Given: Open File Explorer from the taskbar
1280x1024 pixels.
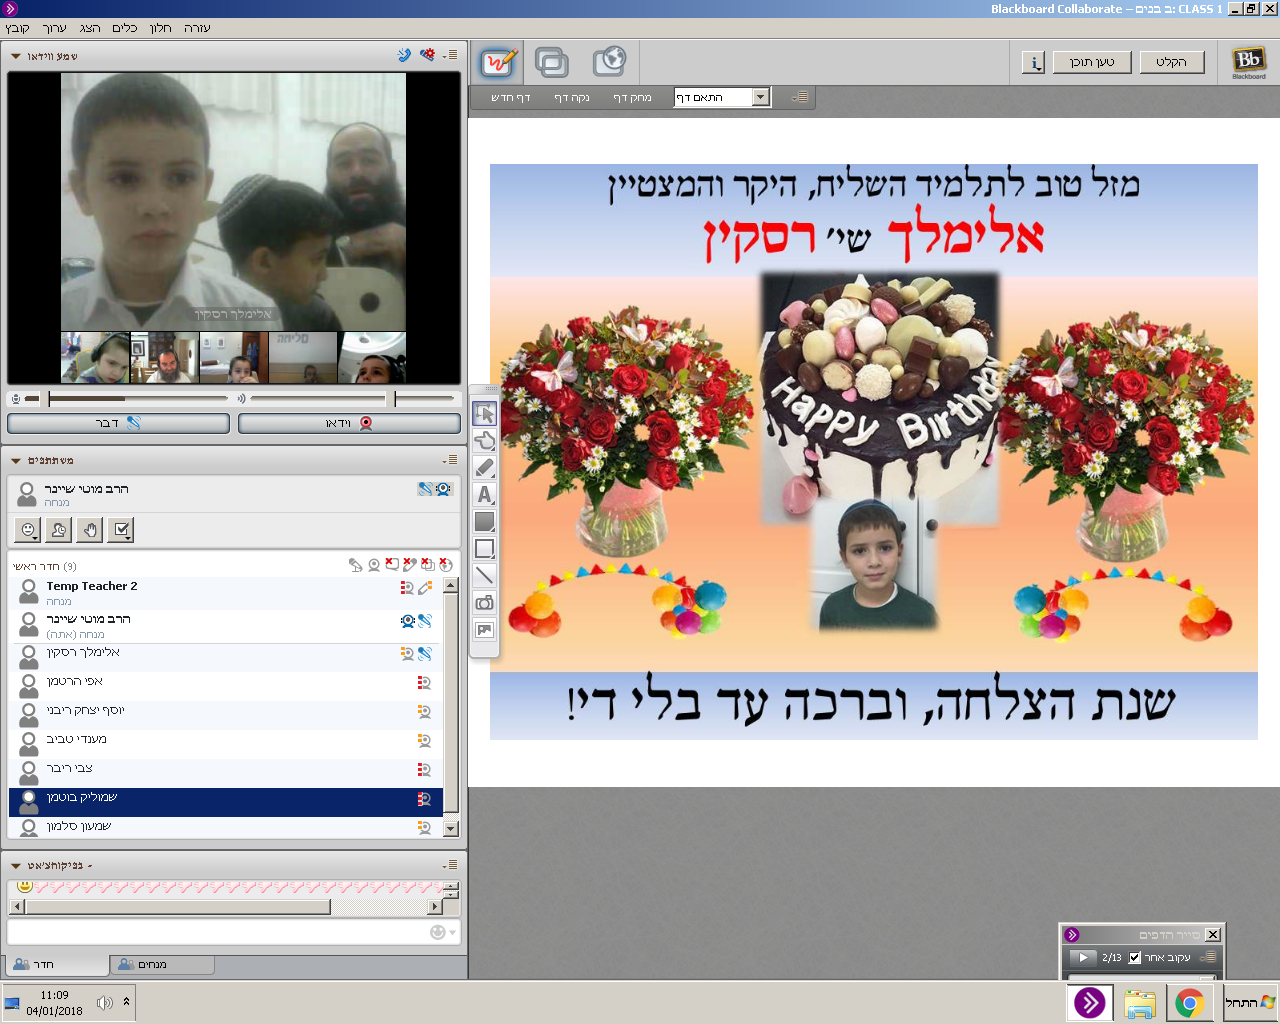Looking at the screenshot, I should click(x=1139, y=1003).
